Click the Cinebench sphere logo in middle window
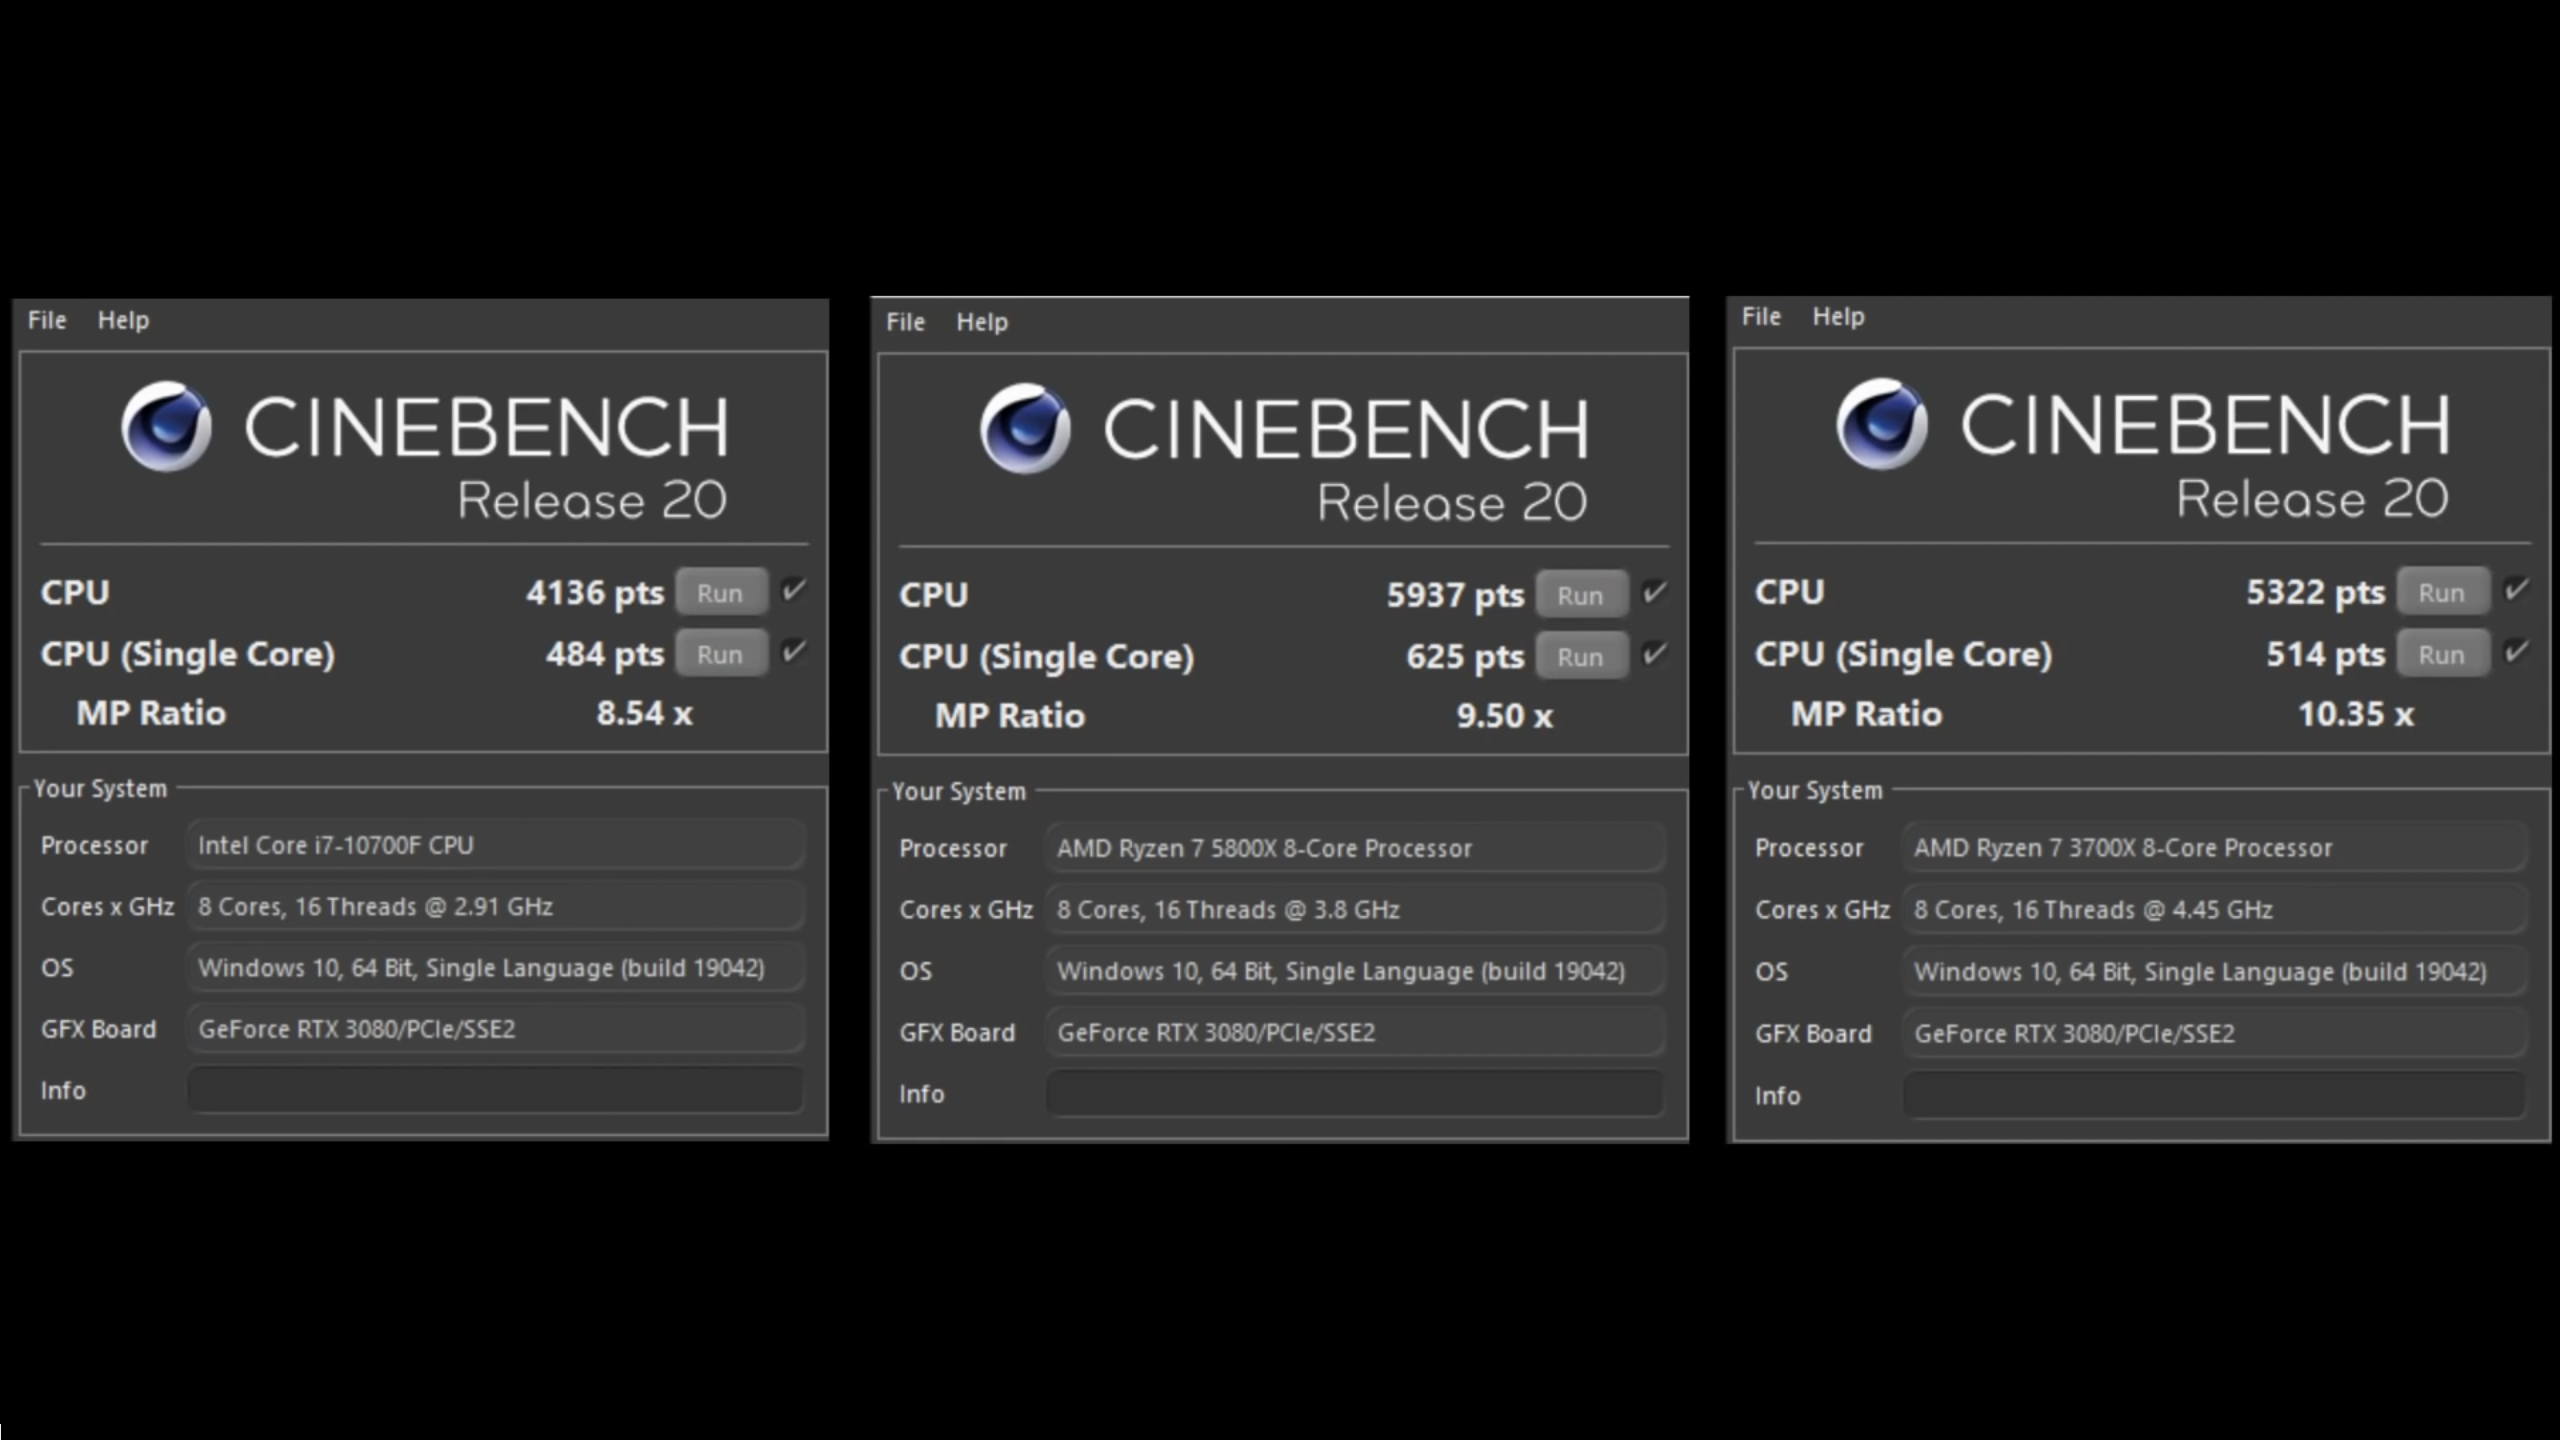This screenshot has width=2560, height=1440. pos(1025,429)
